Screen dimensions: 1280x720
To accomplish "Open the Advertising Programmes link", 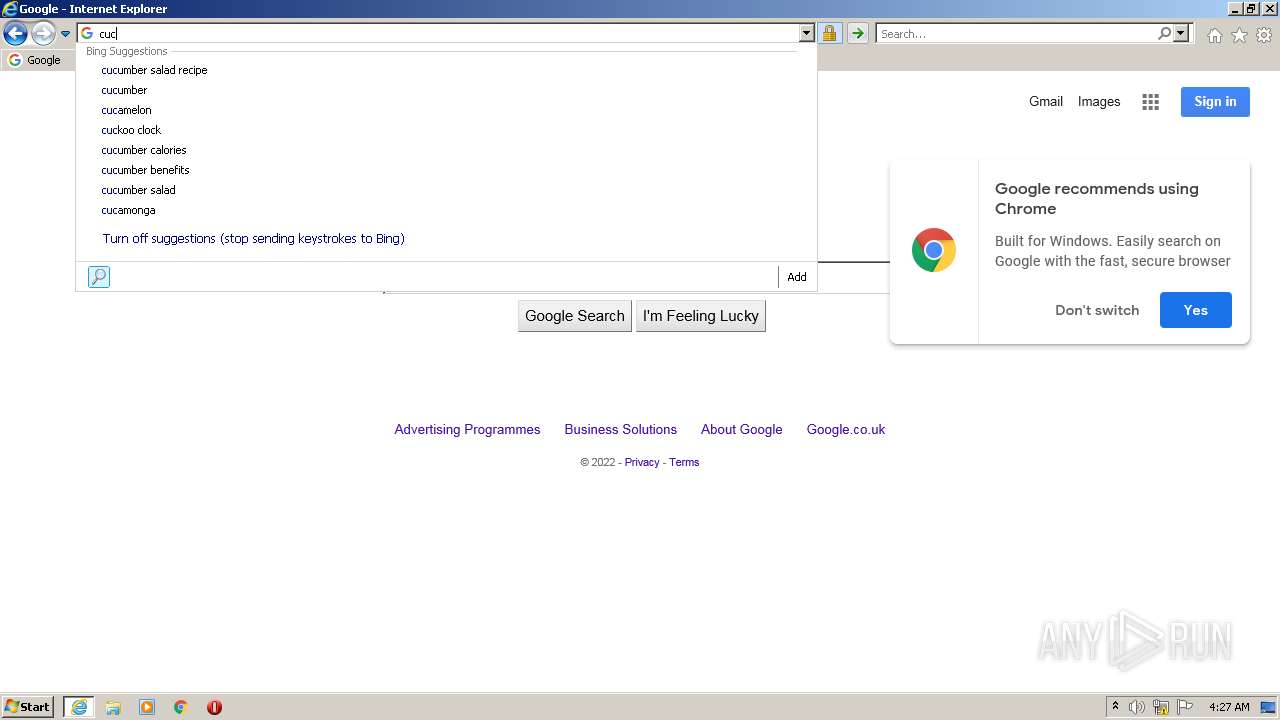I will coord(467,429).
